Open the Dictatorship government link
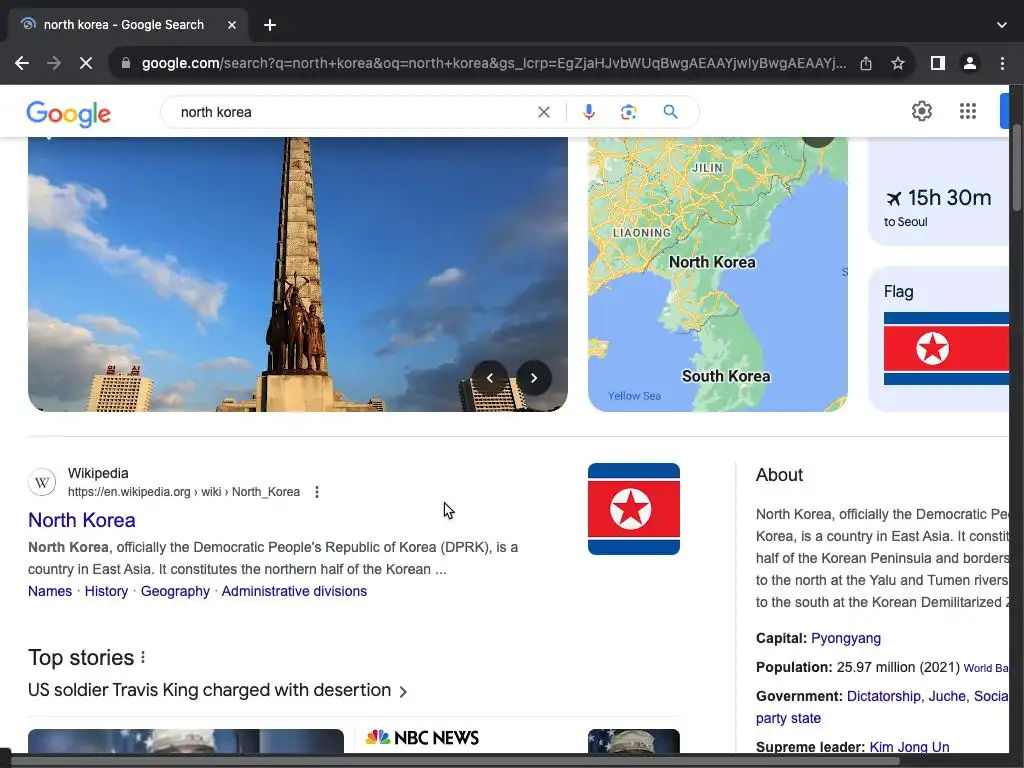The width and height of the screenshot is (1024, 768). pos(884,696)
